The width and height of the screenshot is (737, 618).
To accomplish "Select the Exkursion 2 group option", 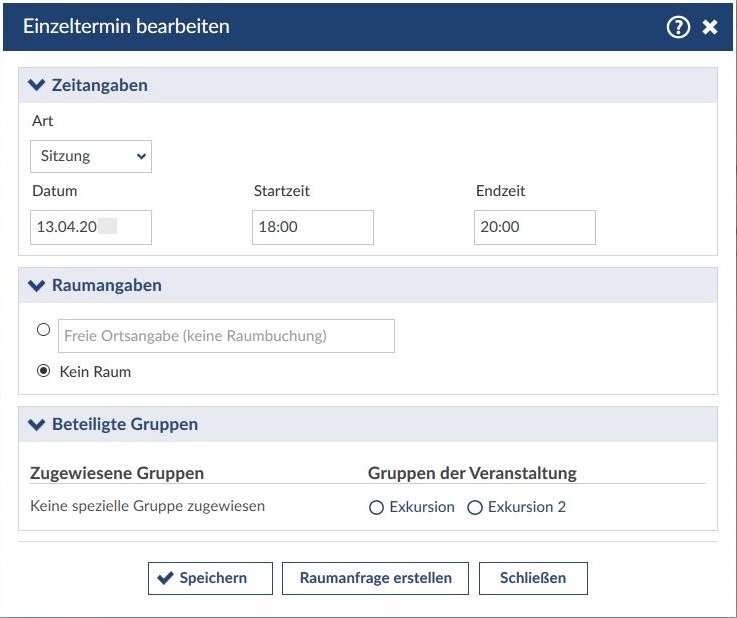I will (x=475, y=508).
